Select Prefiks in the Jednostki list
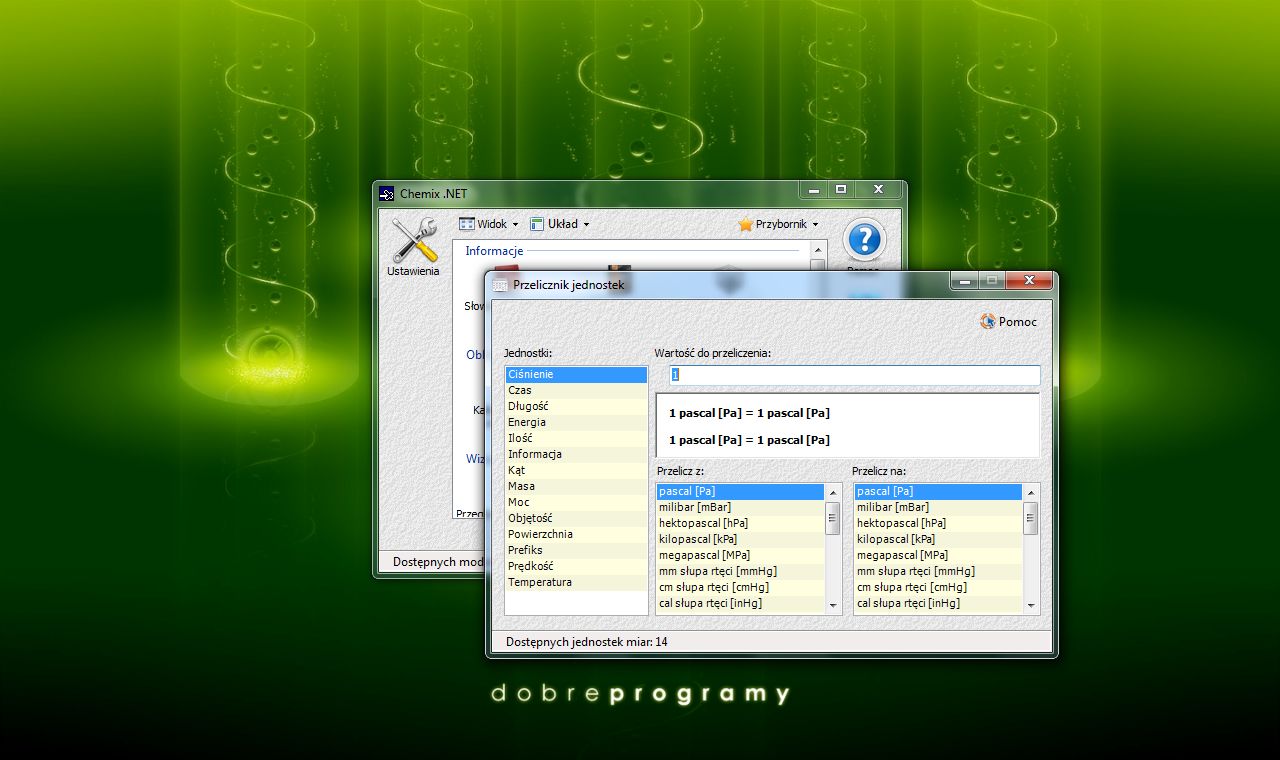The height and width of the screenshot is (760, 1280). (576, 550)
